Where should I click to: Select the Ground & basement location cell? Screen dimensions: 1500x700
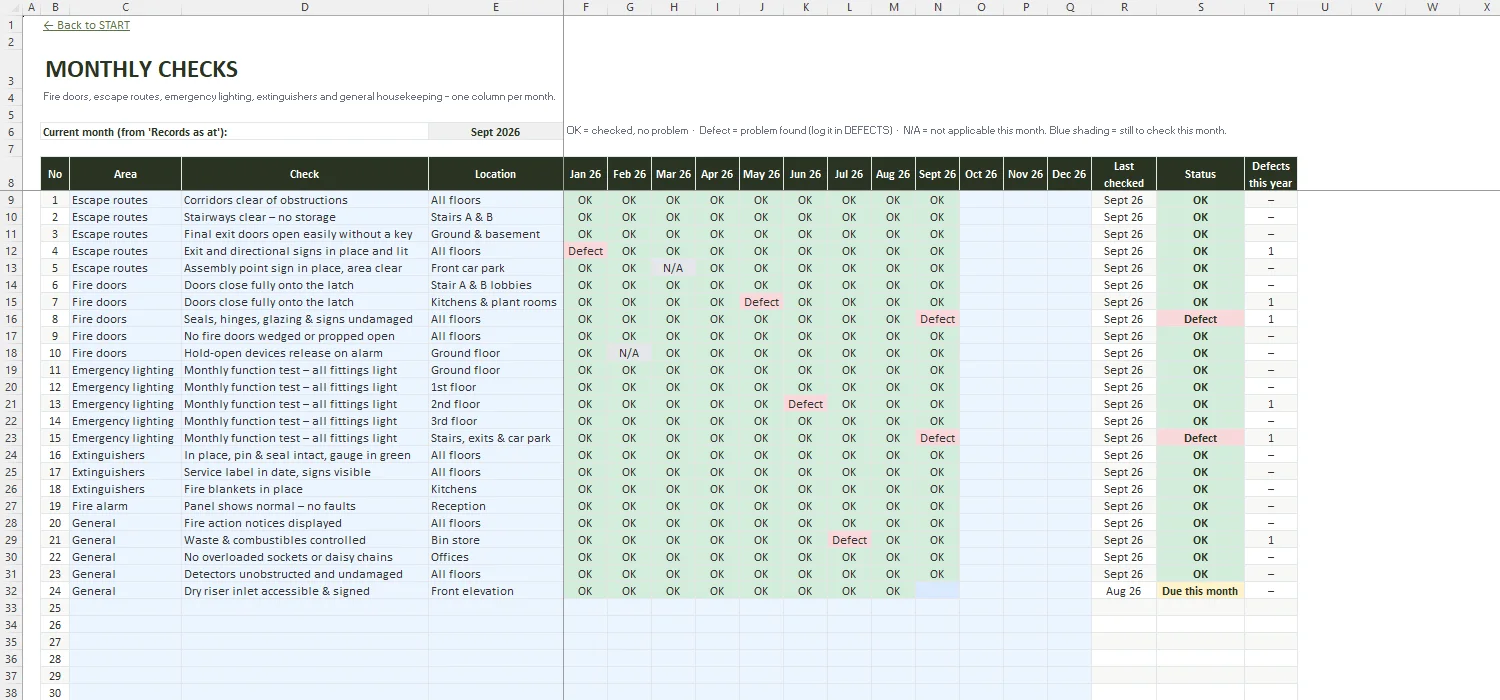coord(496,234)
